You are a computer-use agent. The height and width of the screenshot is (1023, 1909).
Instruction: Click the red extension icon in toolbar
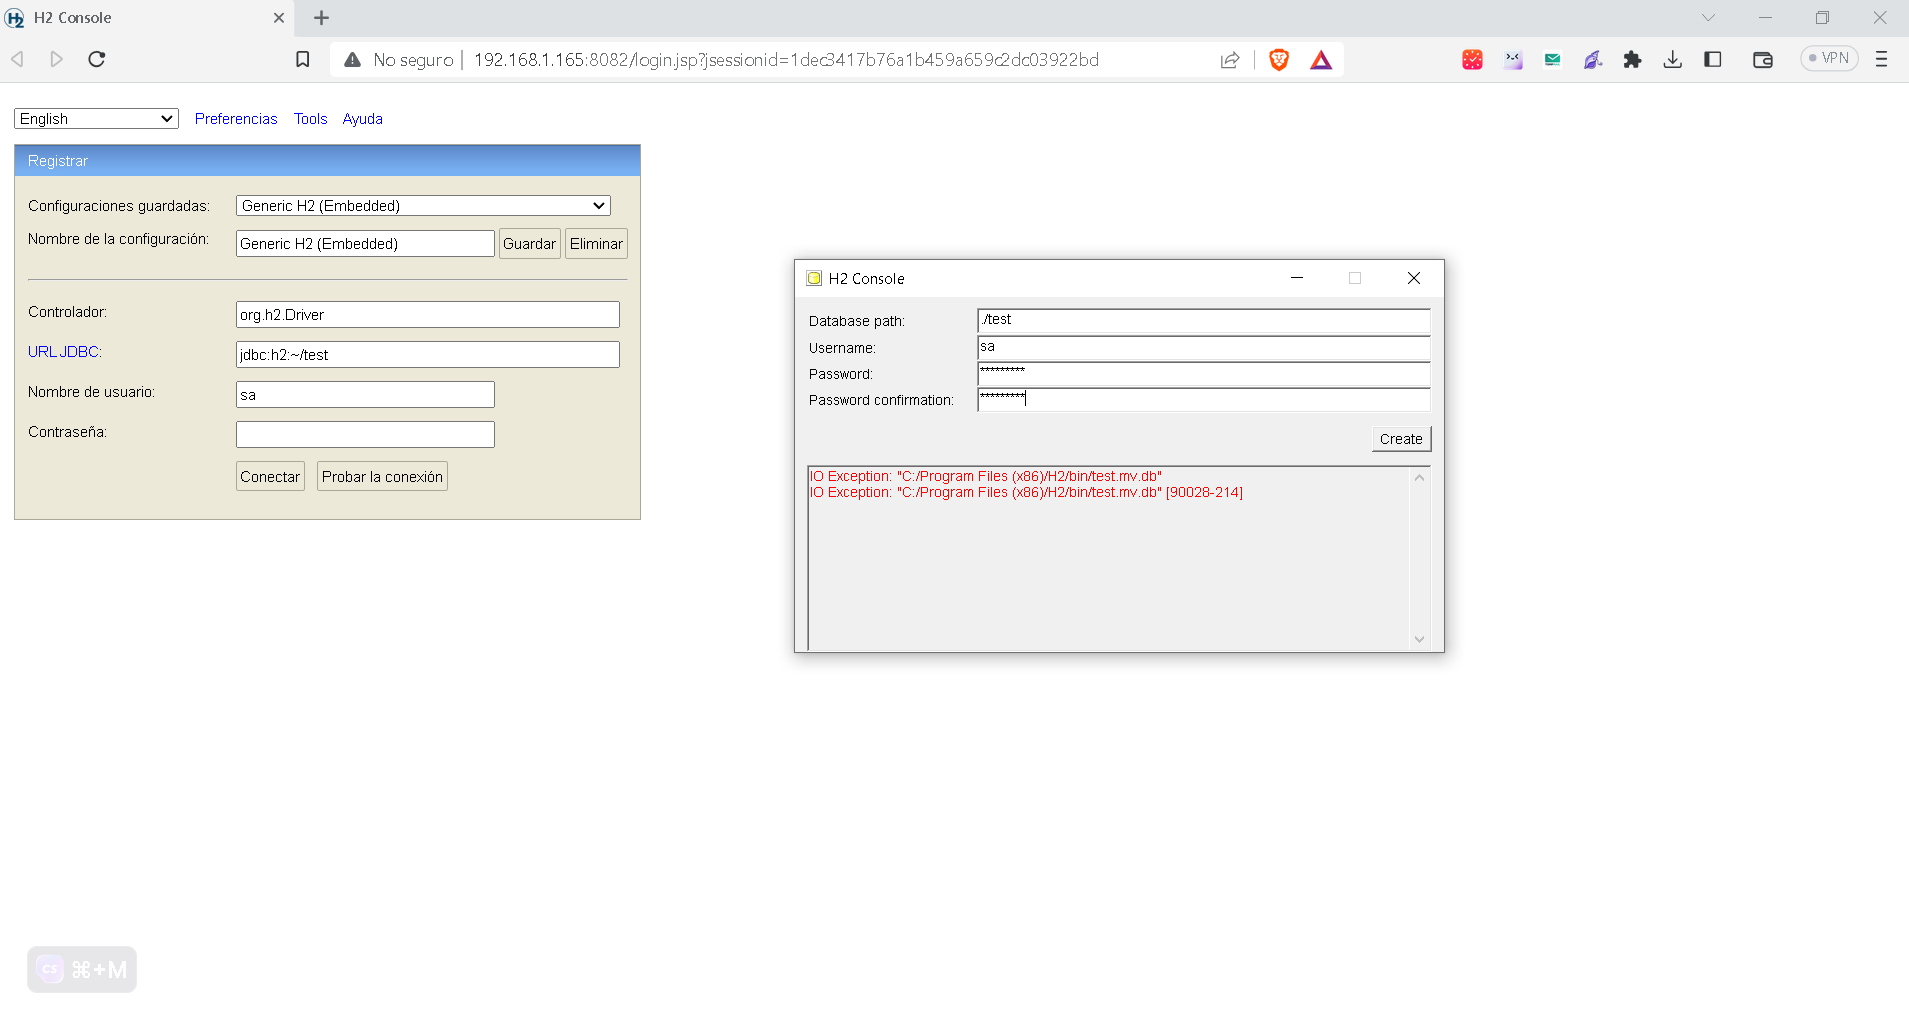(x=1472, y=60)
